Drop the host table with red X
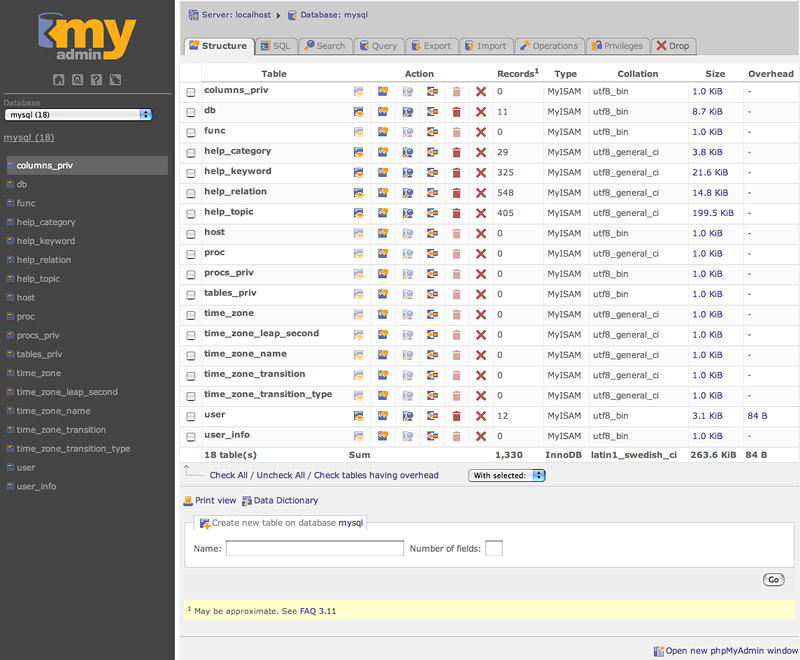This screenshot has width=800, height=660. point(481,234)
